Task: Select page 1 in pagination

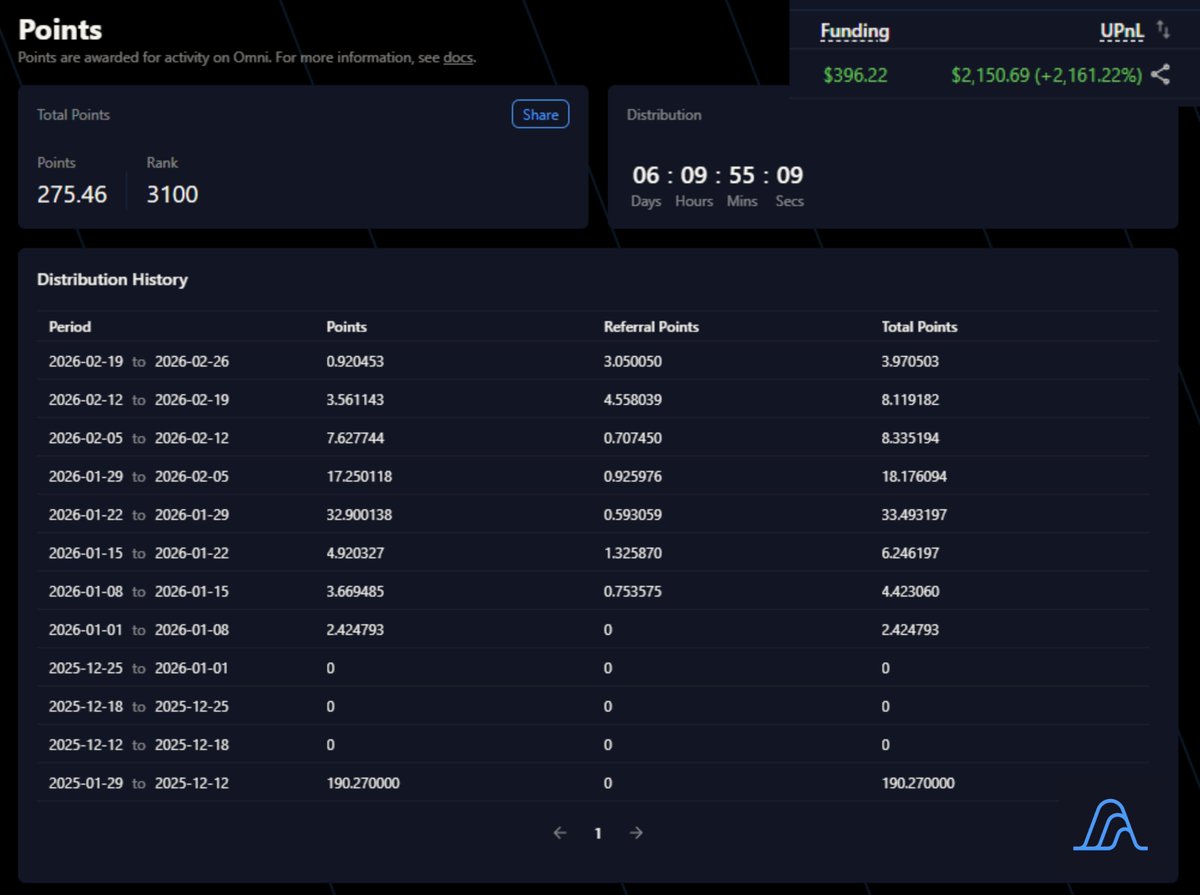Action: (598, 832)
